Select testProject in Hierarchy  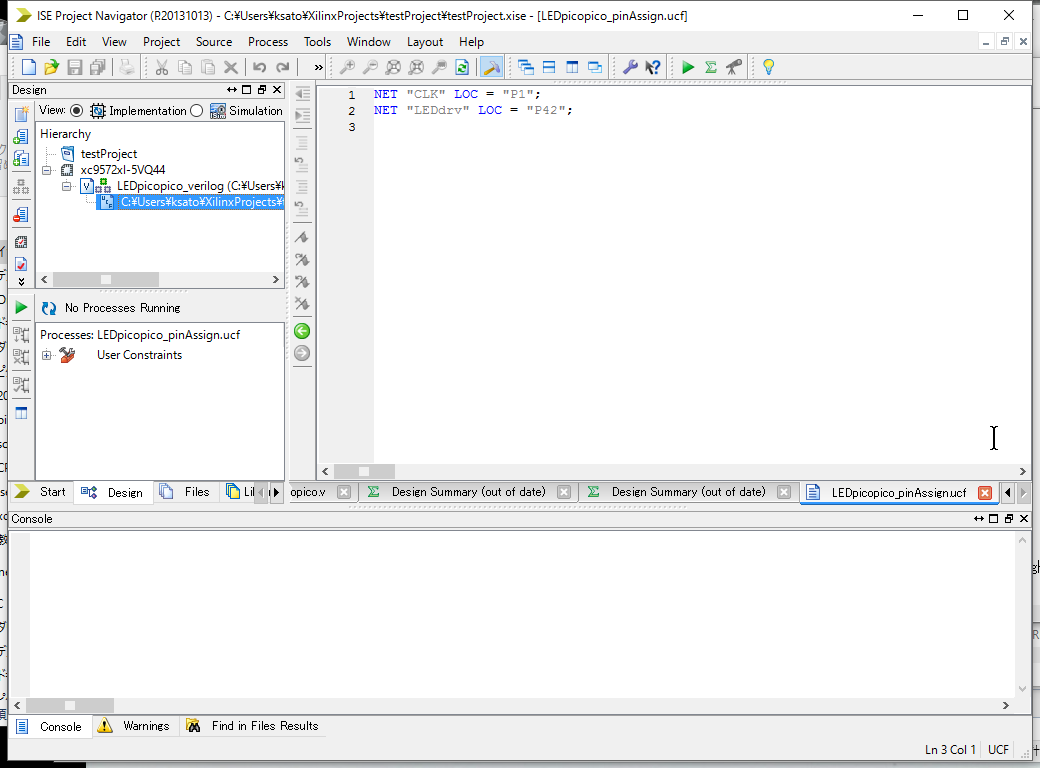[109, 154]
